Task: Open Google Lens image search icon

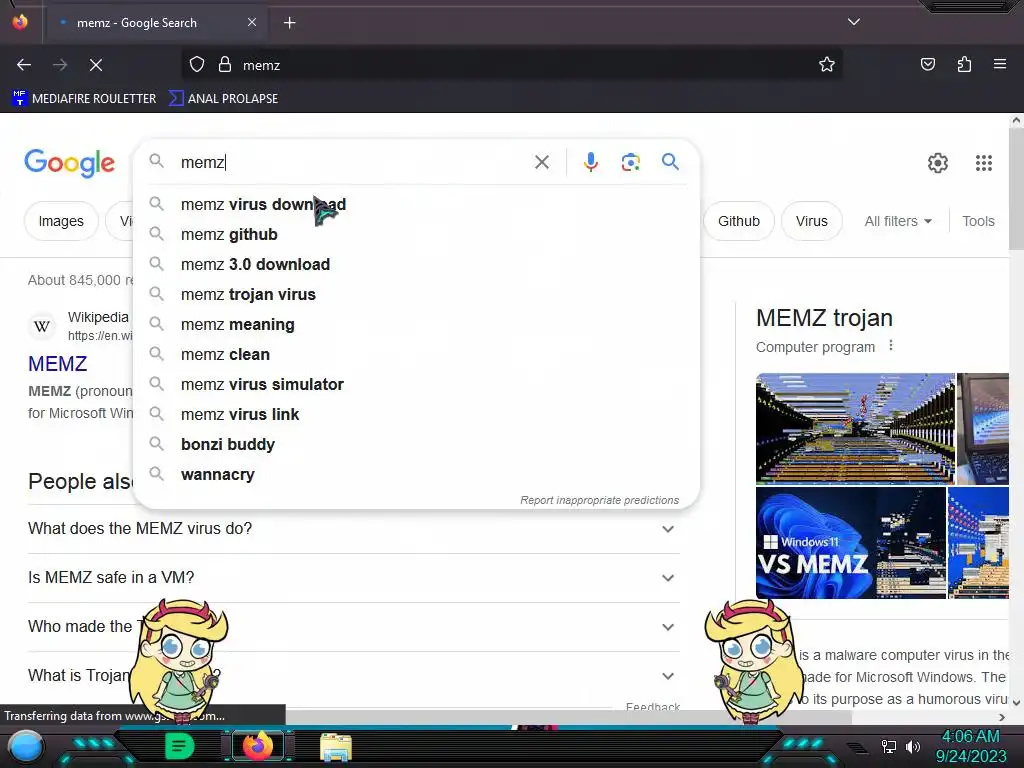Action: coord(630,162)
